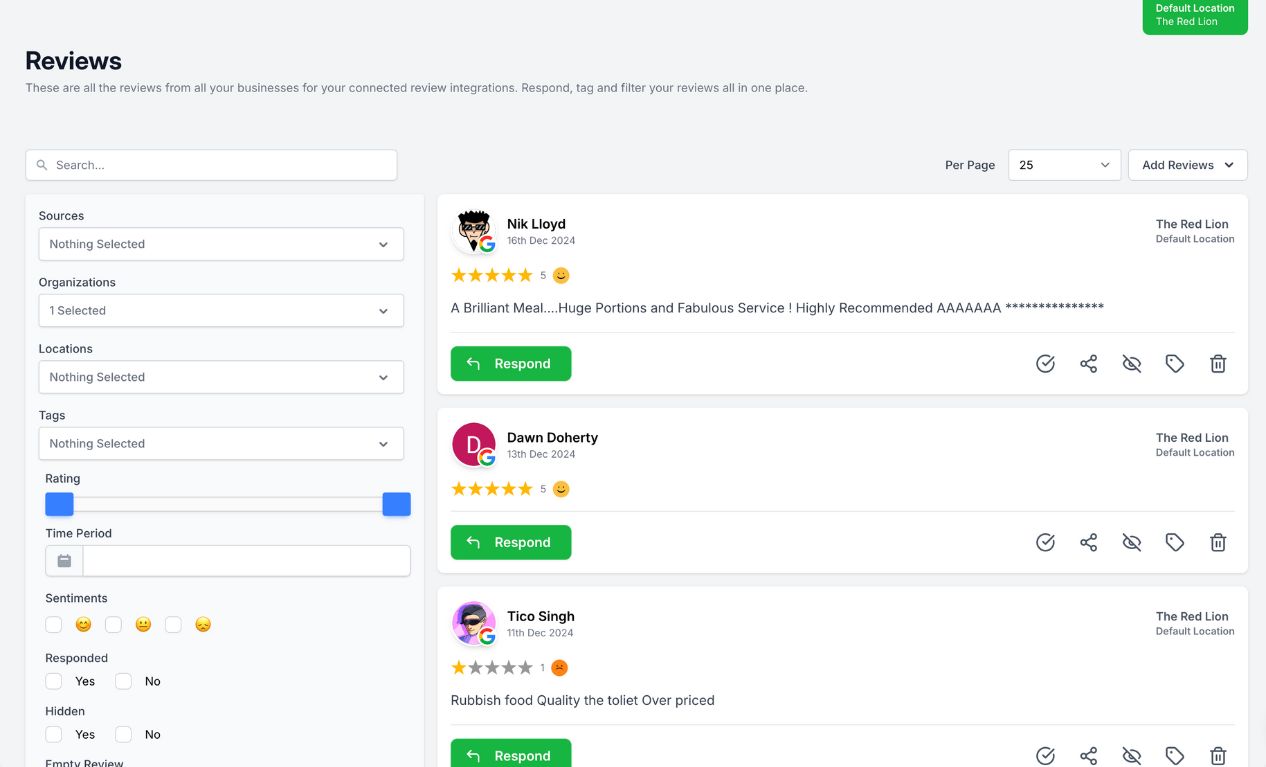
Task: Respond to Dawn Doherty's review
Action: [x=511, y=541]
